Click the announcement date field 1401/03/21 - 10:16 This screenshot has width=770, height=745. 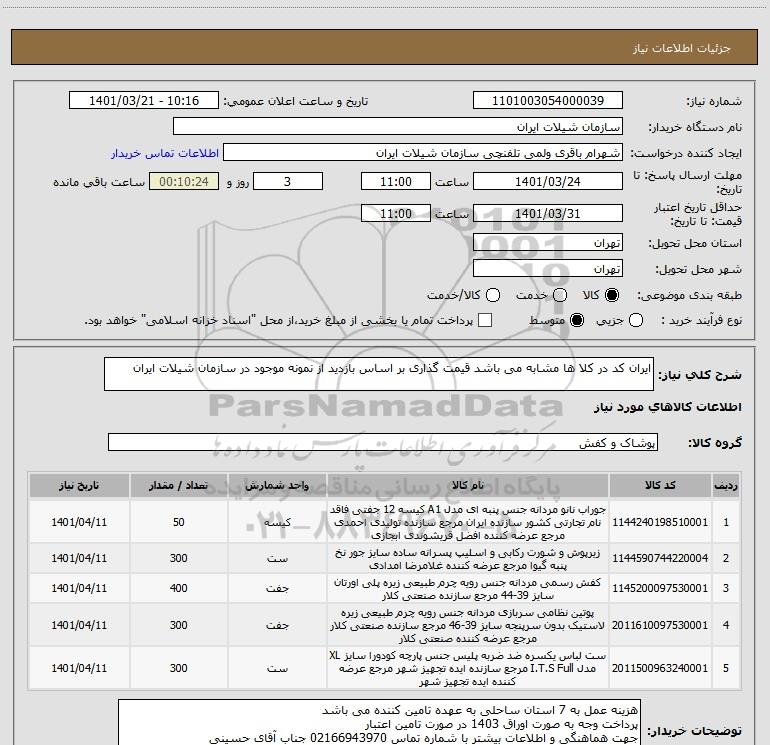pos(144,100)
